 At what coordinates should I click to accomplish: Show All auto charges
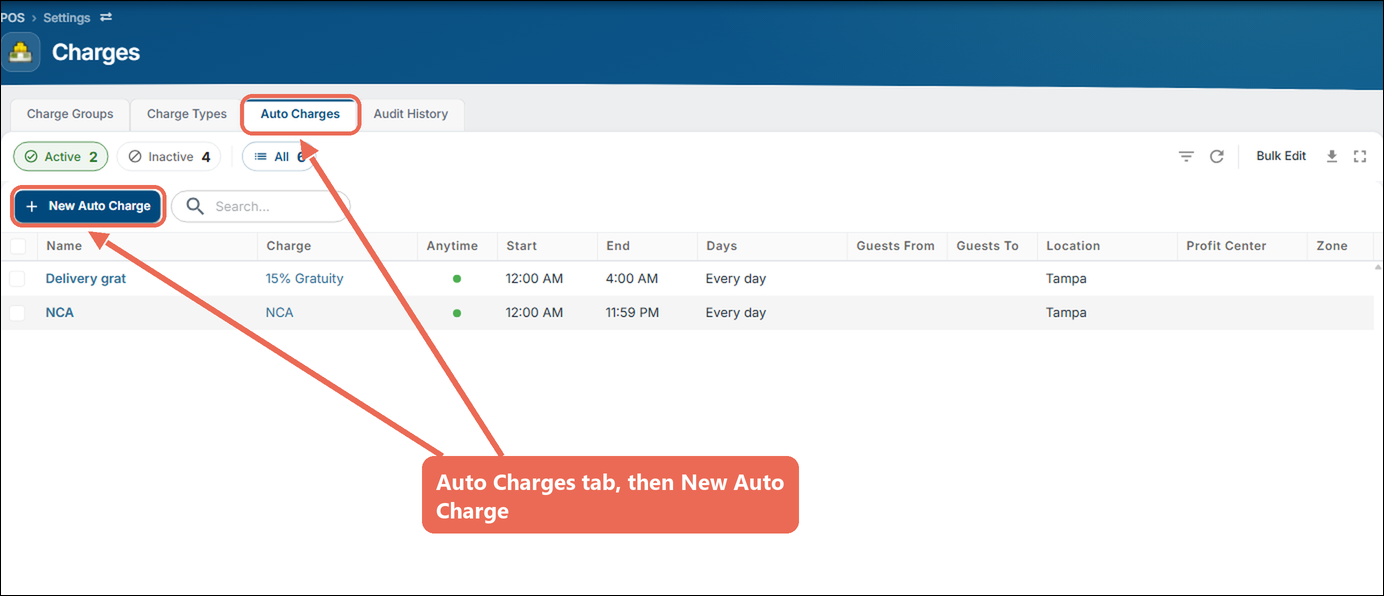279,157
